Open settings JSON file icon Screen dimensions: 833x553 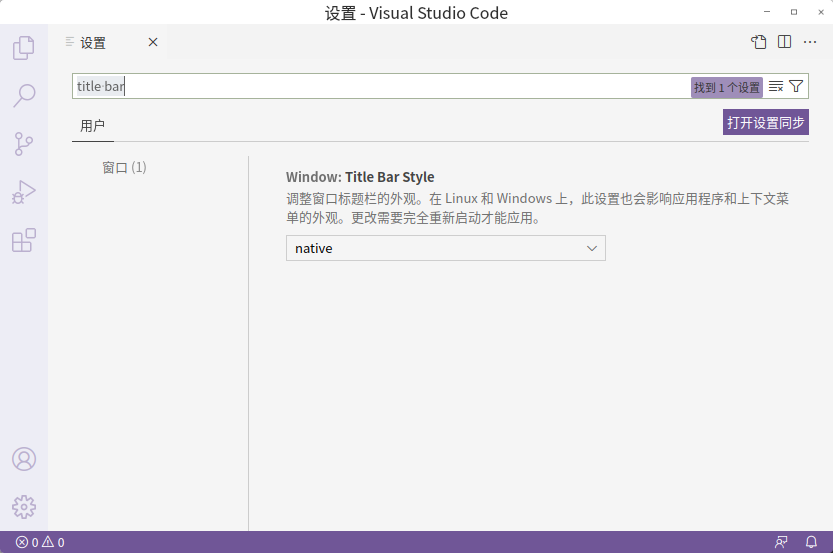[x=759, y=42]
